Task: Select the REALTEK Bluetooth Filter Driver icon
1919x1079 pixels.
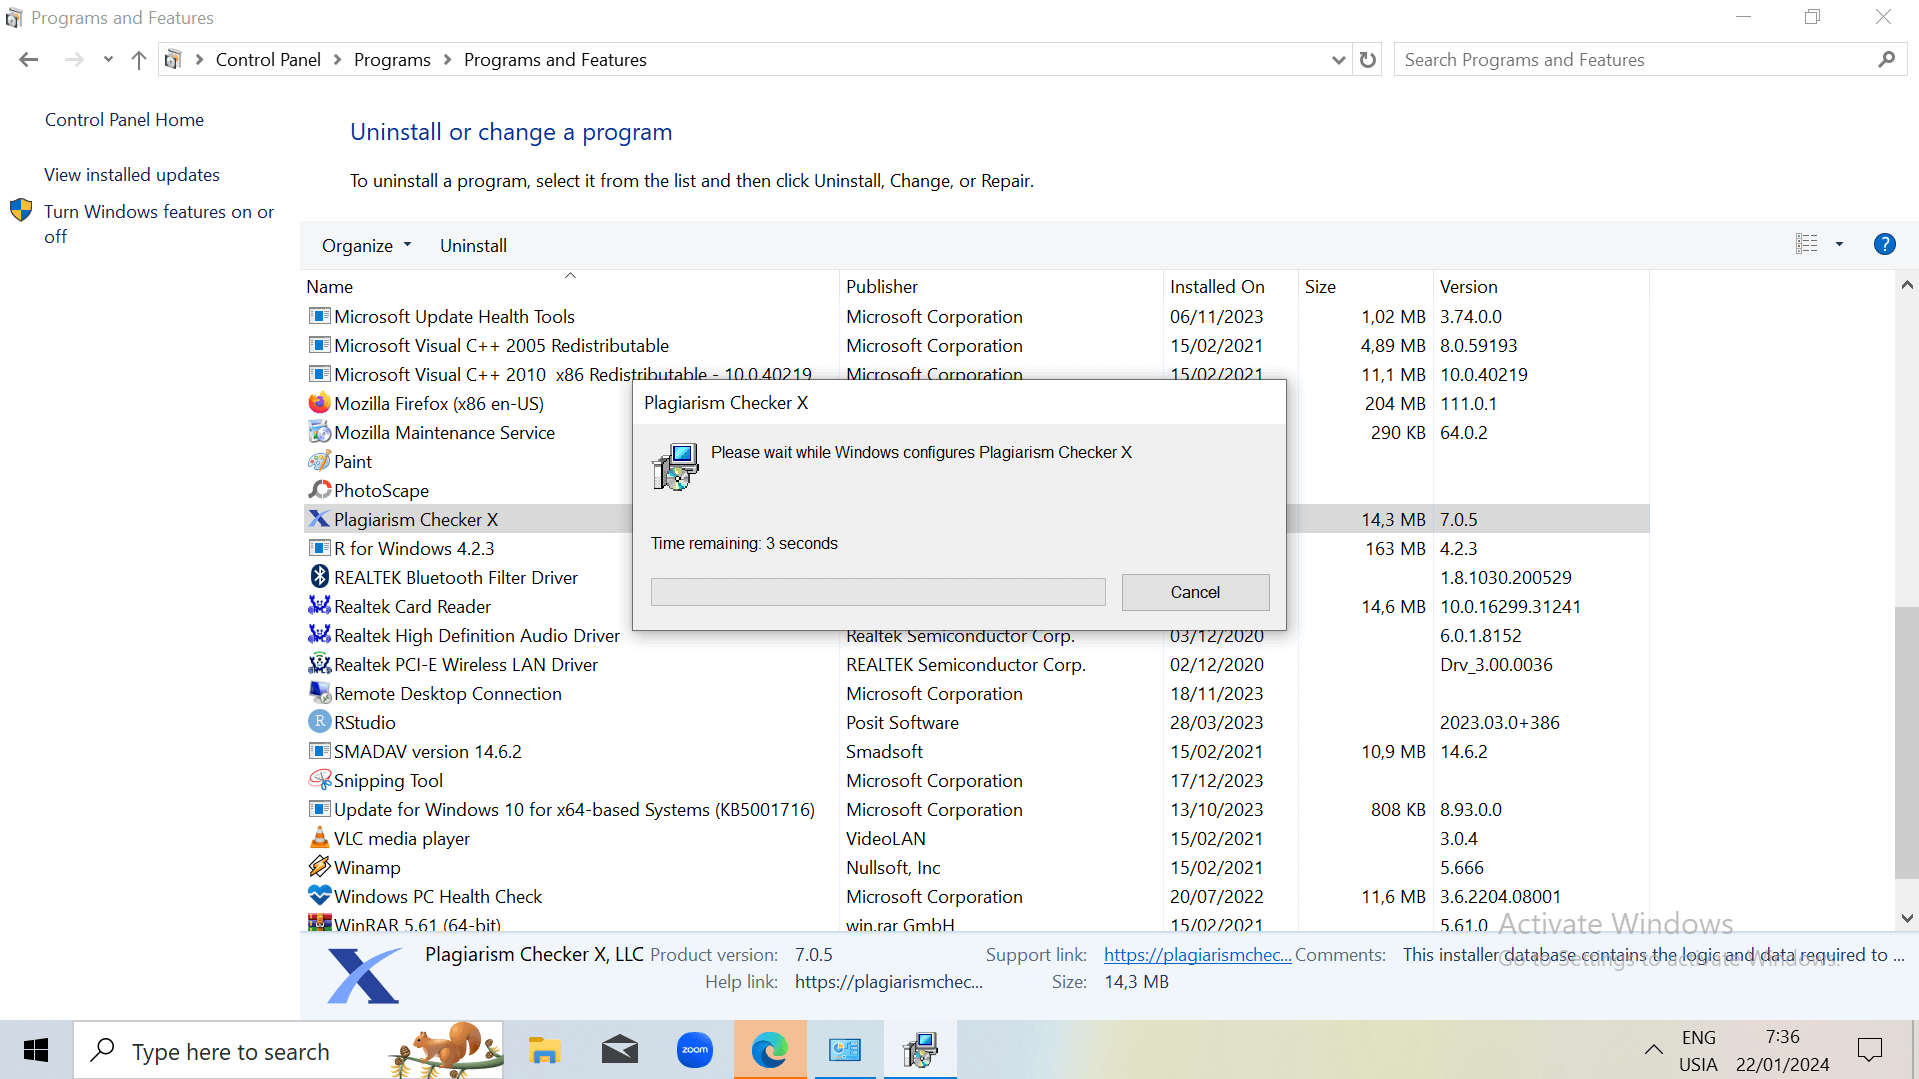Action: pyautogui.click(x=319, y=577)
